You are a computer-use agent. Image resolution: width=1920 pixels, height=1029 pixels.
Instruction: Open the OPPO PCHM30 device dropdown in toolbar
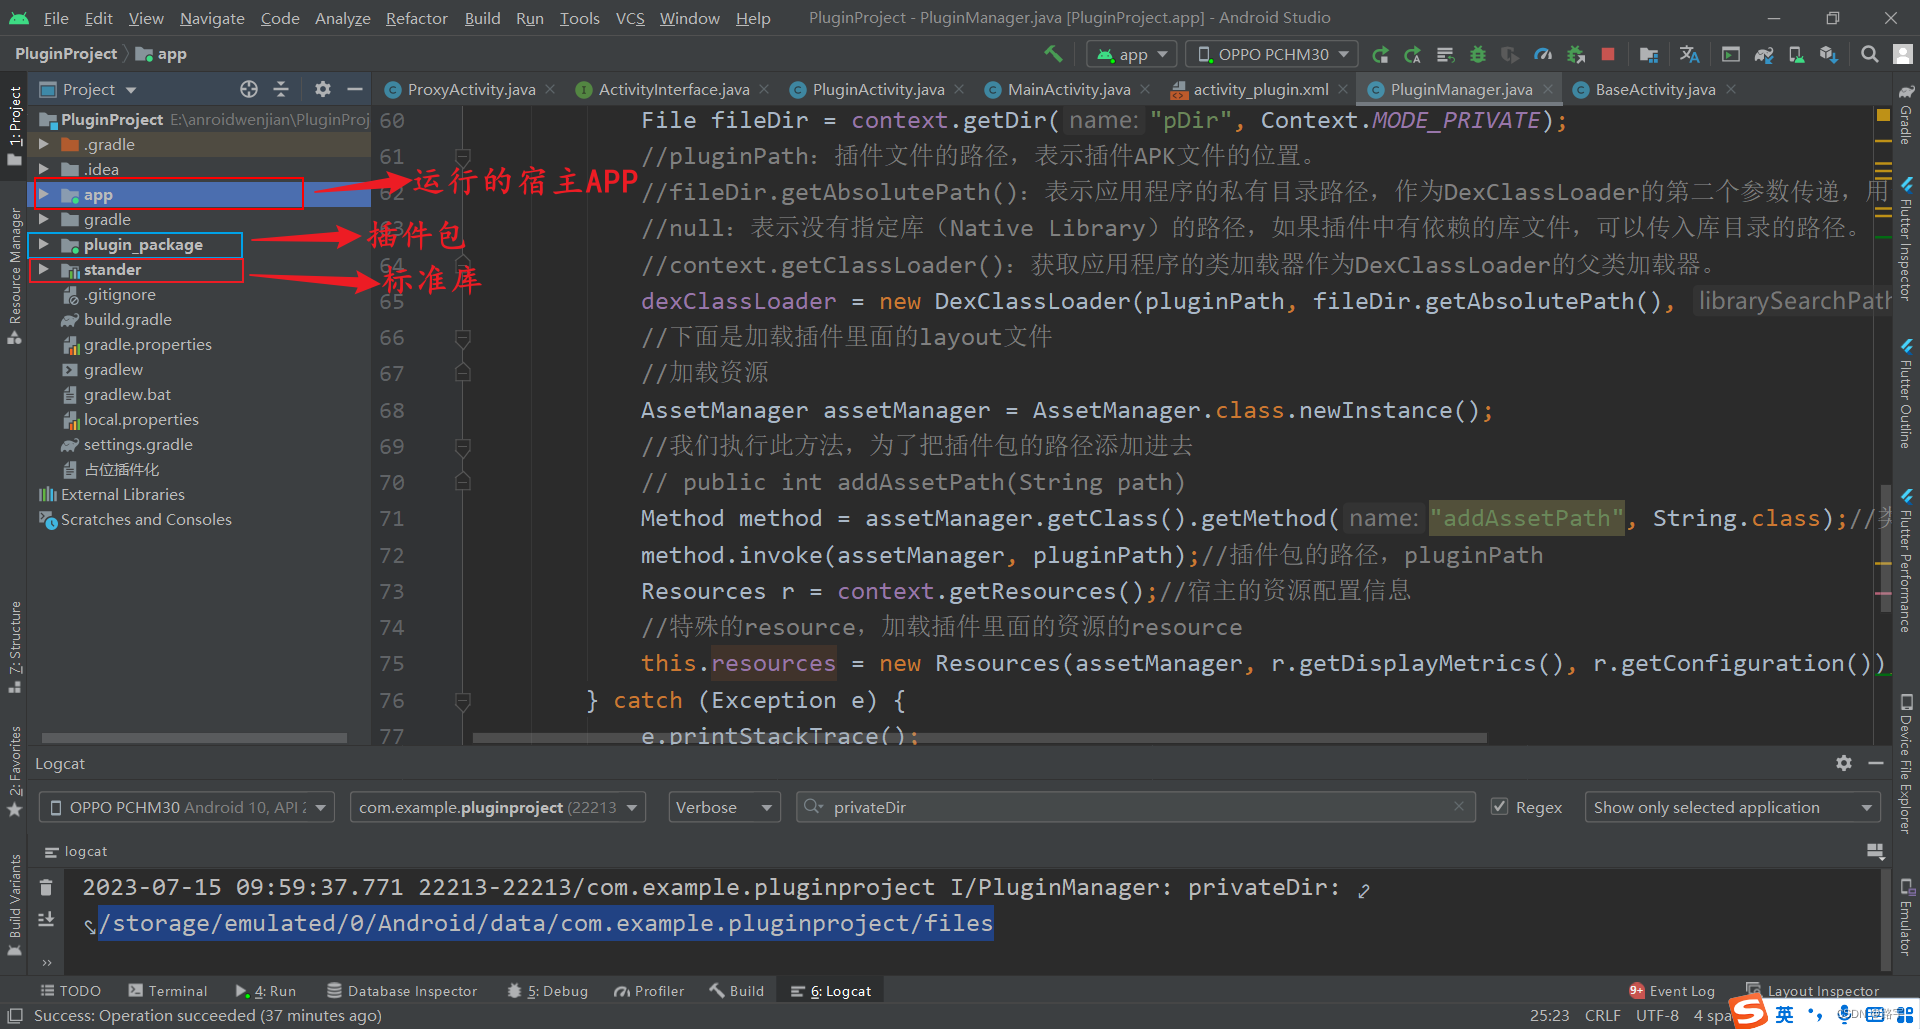[1273, 54]
